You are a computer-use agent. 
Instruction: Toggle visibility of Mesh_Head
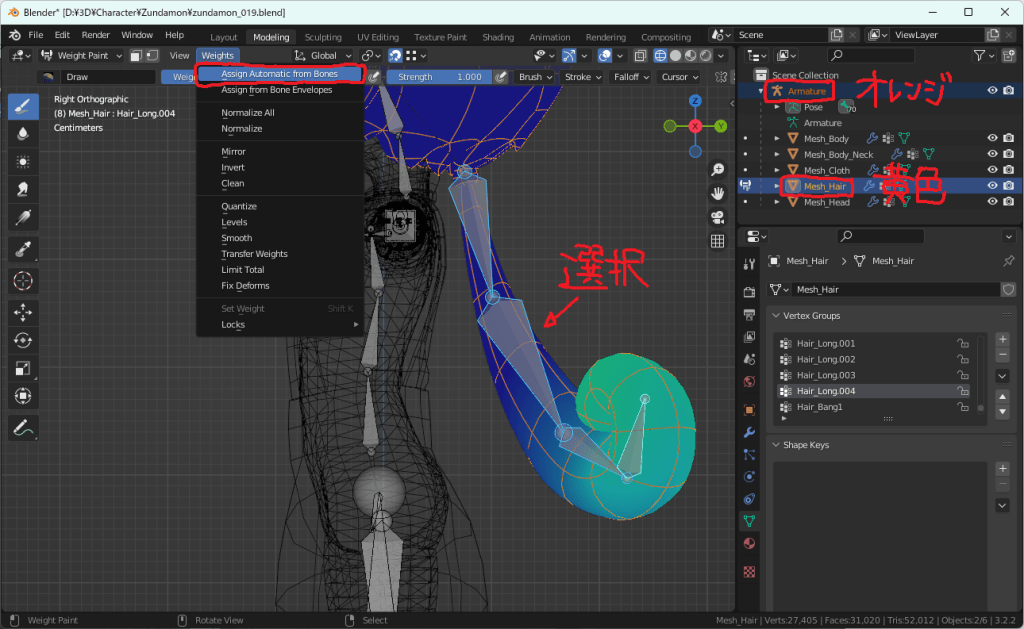pos(993,202)
